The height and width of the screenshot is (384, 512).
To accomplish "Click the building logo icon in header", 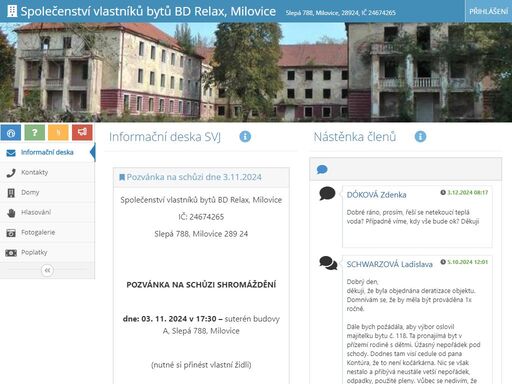I will point(12,11).
